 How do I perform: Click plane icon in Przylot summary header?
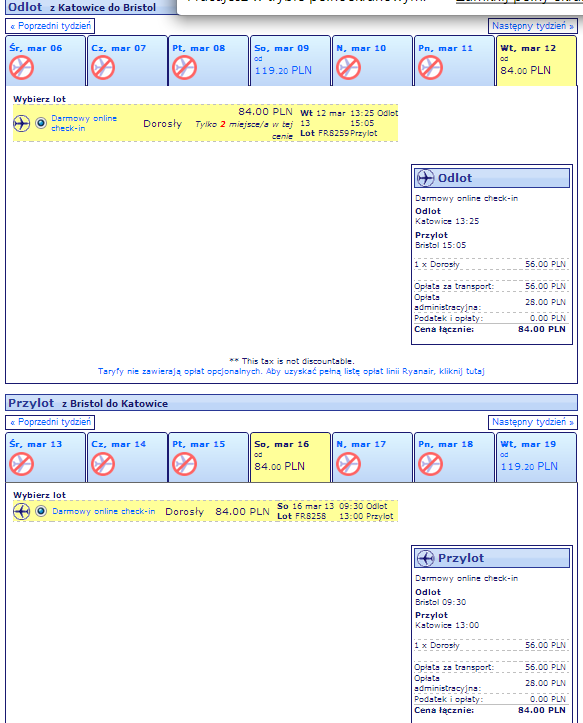[x=425, y=558]
